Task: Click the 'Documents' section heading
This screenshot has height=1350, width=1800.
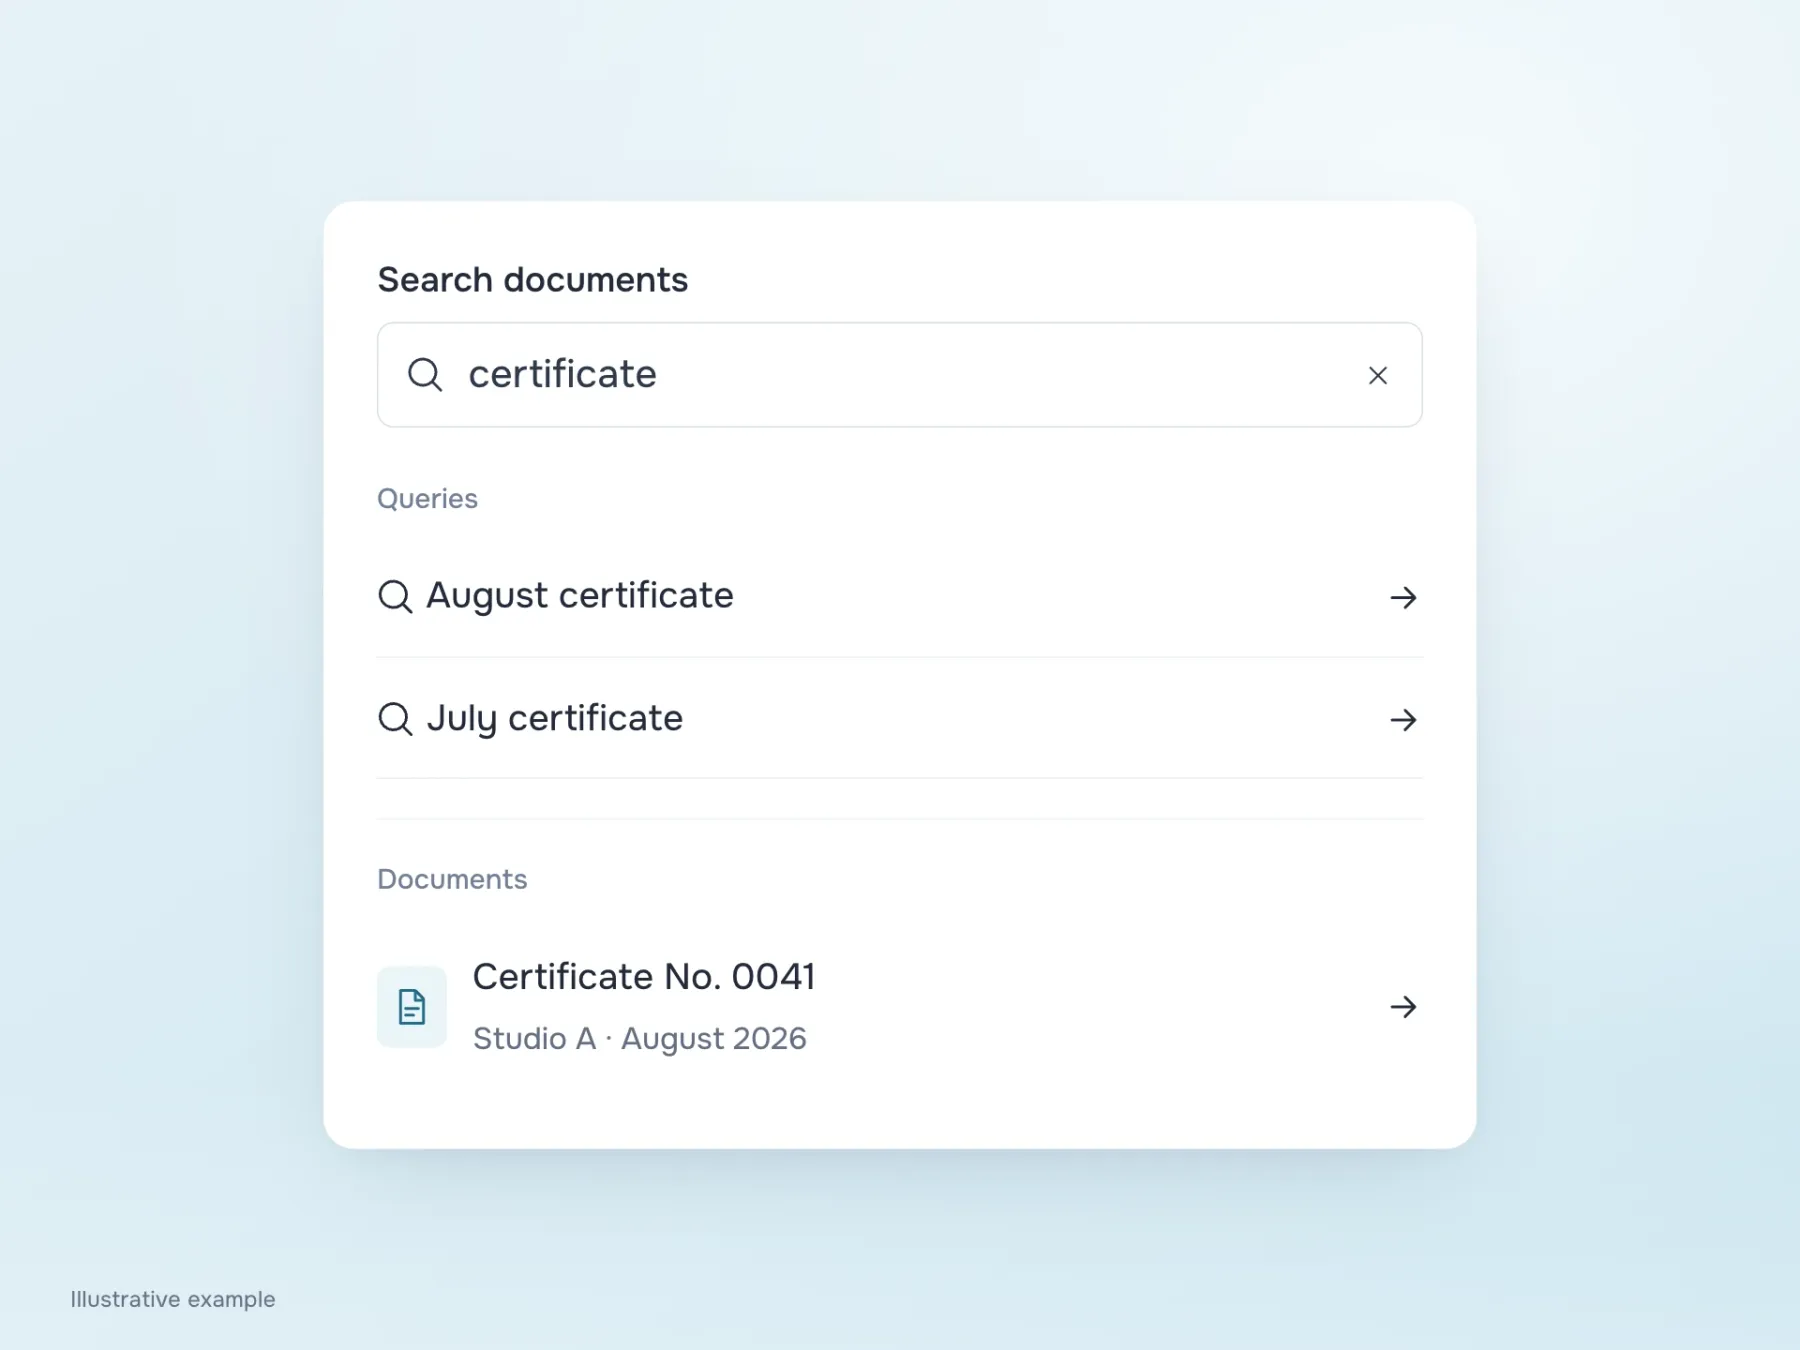Action: pyautogui.click(x=452, y=879)
